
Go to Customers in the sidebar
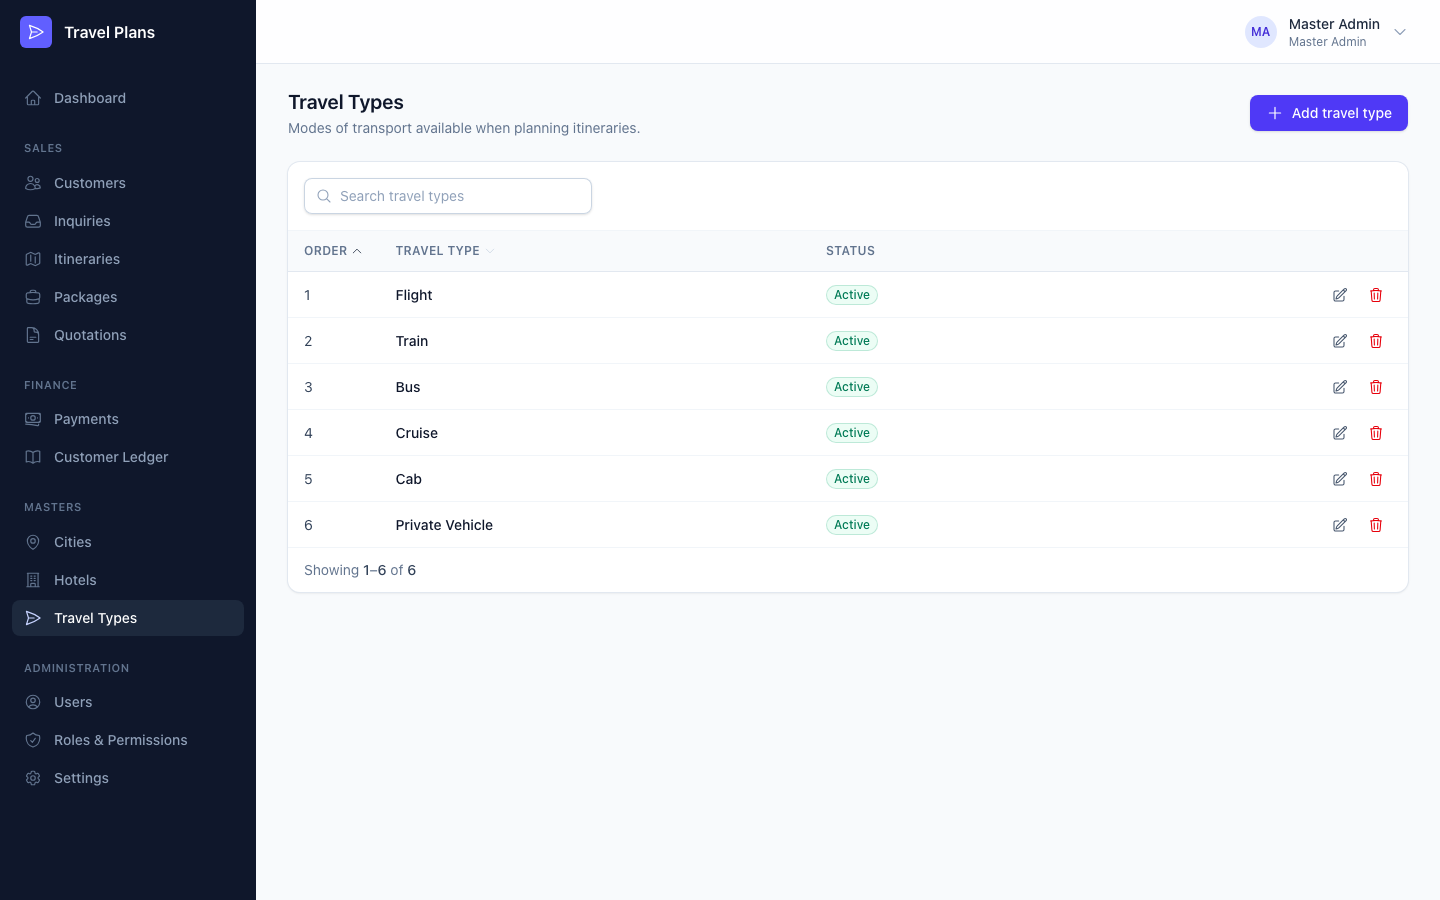[128, 183]
